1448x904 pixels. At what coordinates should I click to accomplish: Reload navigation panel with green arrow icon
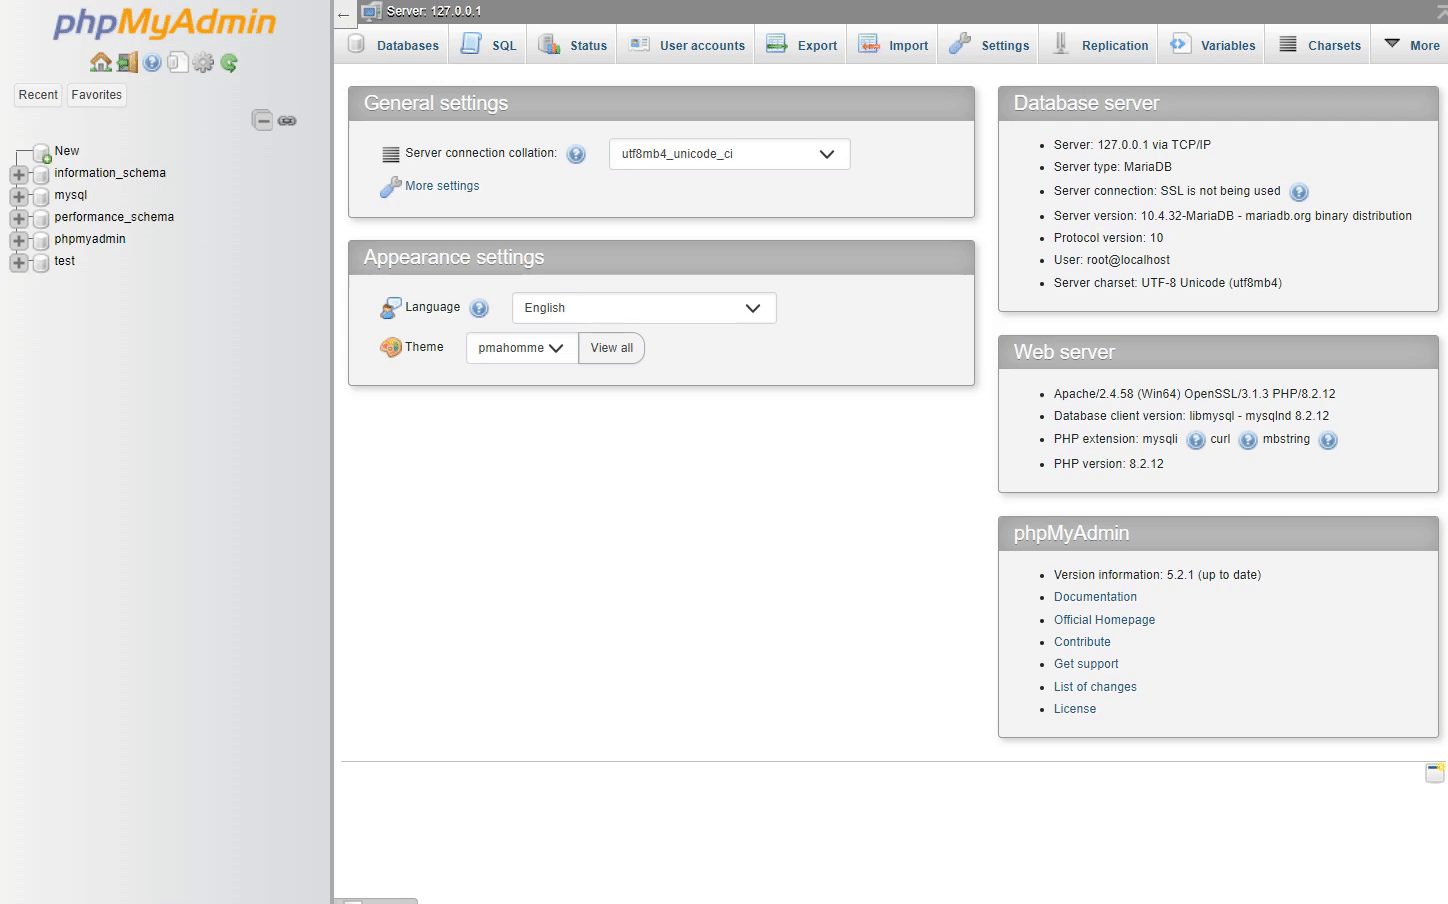coord(229,62)
